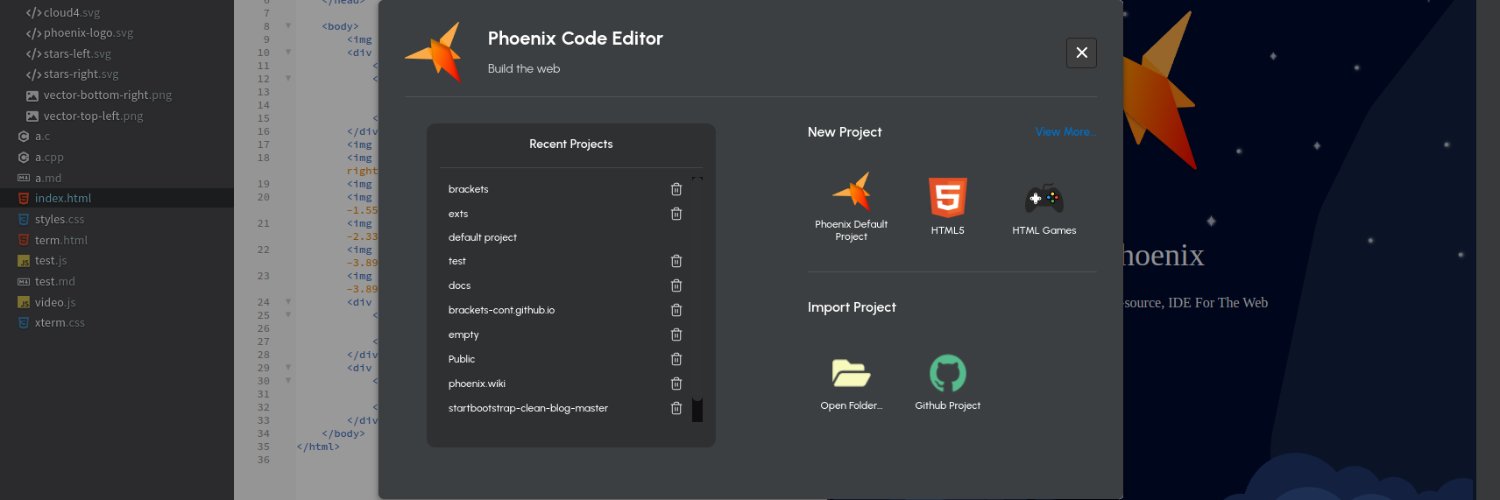Click the recent projects scrollbar thumb
The width and height of the screenshot is (1500, 500).
click(x=697, y=408)
